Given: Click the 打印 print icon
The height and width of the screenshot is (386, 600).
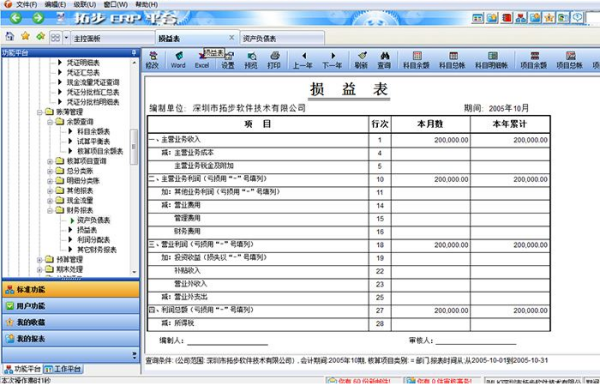Looking at the screenshot, I should pyautogui.click(x=274, y=60).
